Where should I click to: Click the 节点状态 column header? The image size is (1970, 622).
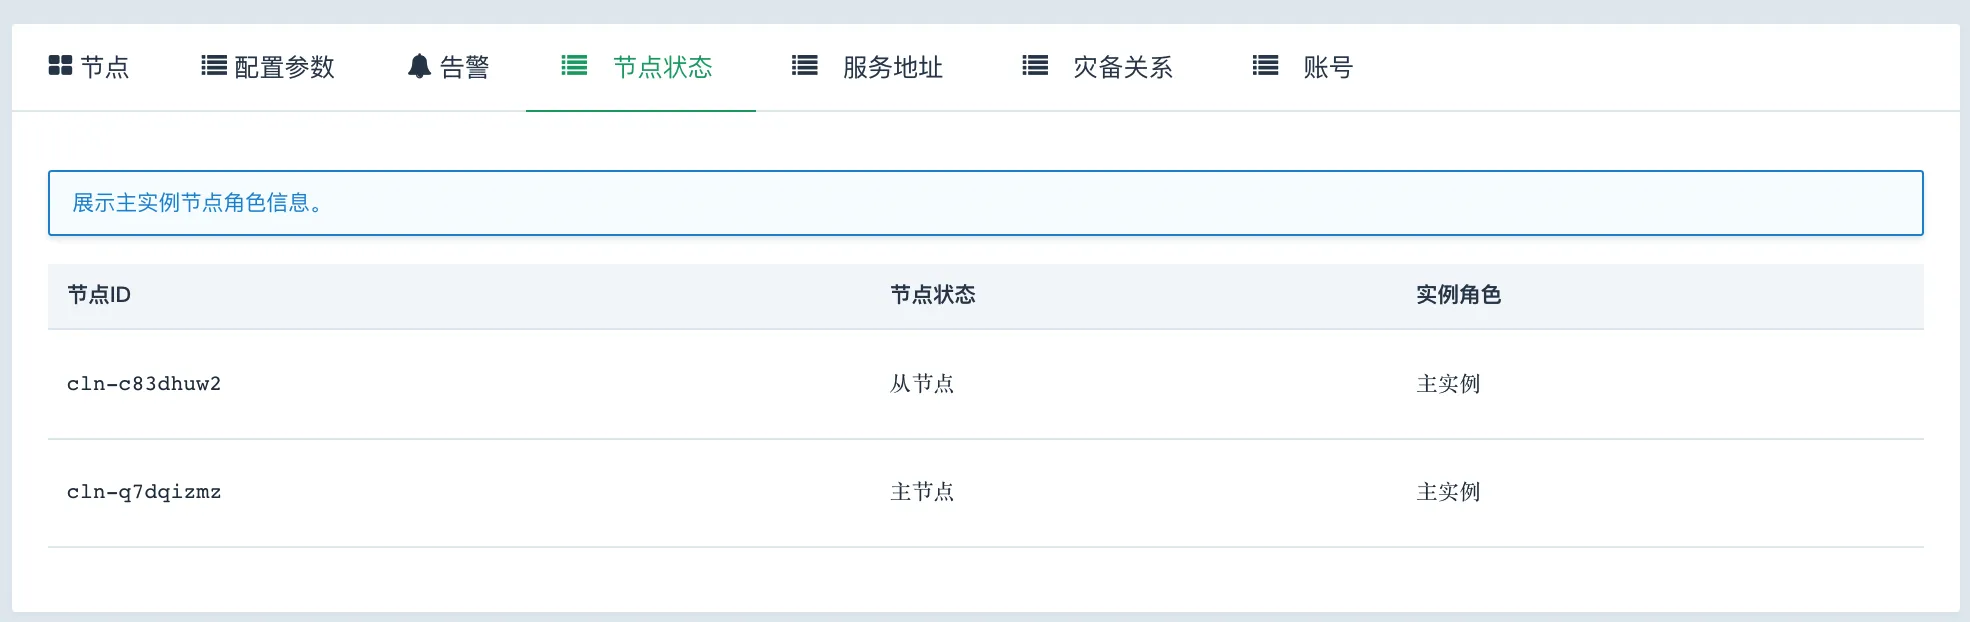(x=932, y=295)
